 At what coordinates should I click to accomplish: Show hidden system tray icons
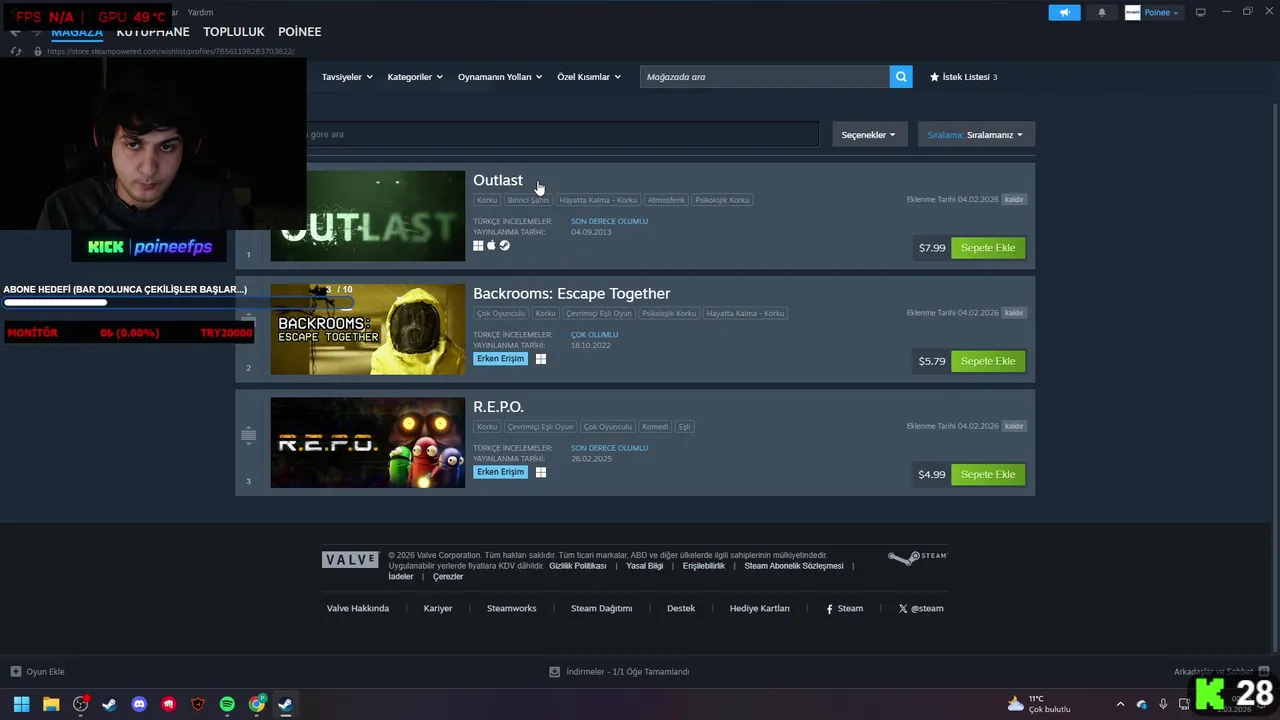click(1120, 704)
